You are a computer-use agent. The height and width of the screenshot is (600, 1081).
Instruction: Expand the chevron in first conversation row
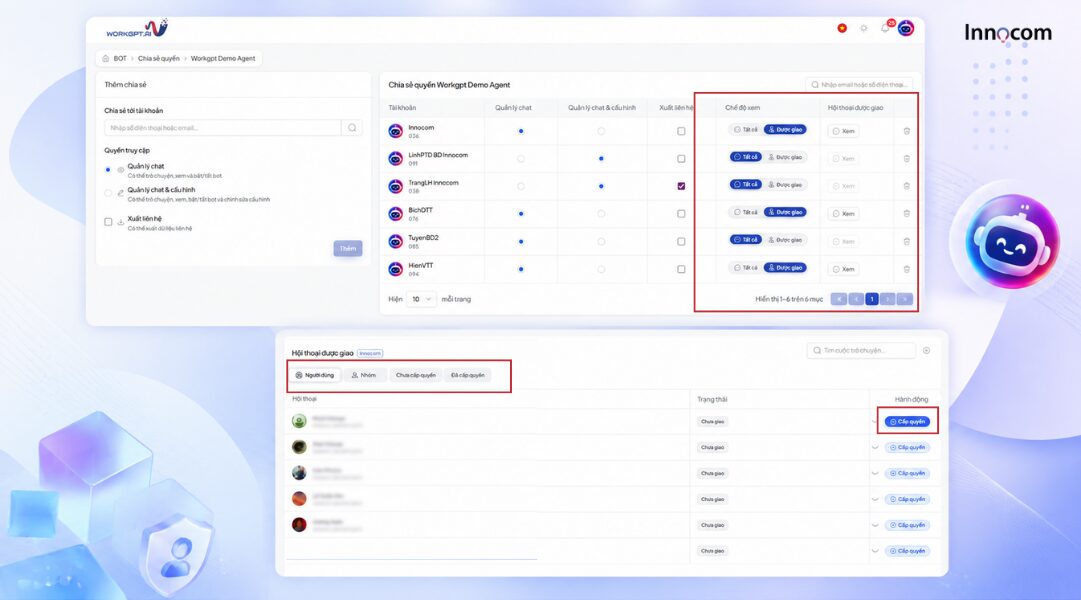pos(875,421)
